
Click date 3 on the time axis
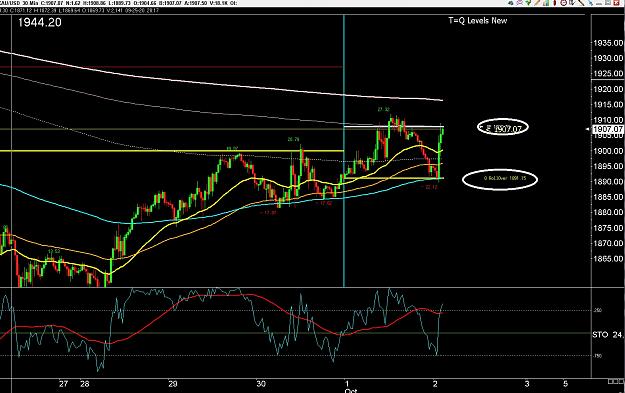point(527,384)
